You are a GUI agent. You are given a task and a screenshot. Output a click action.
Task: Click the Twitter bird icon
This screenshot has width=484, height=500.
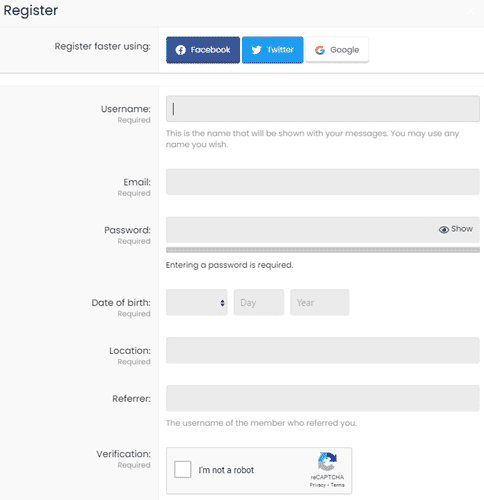point(256,50)
